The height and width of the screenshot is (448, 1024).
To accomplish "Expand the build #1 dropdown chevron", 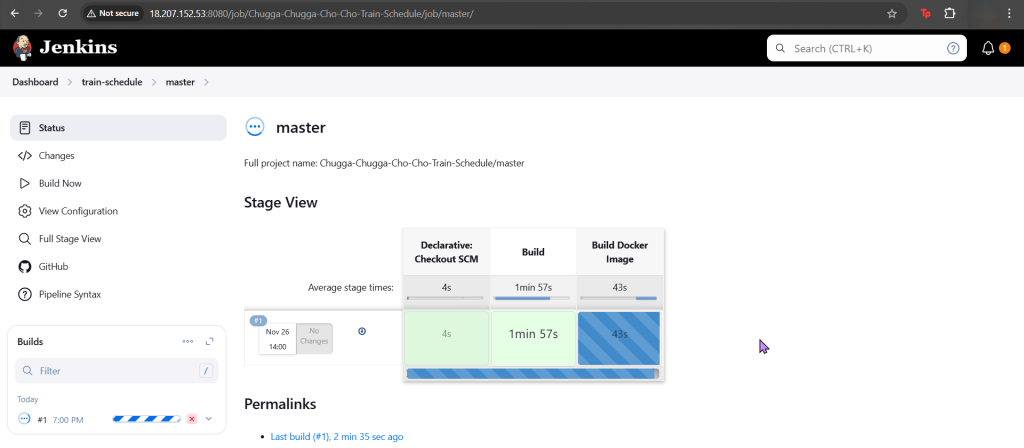I will [209, 419].
